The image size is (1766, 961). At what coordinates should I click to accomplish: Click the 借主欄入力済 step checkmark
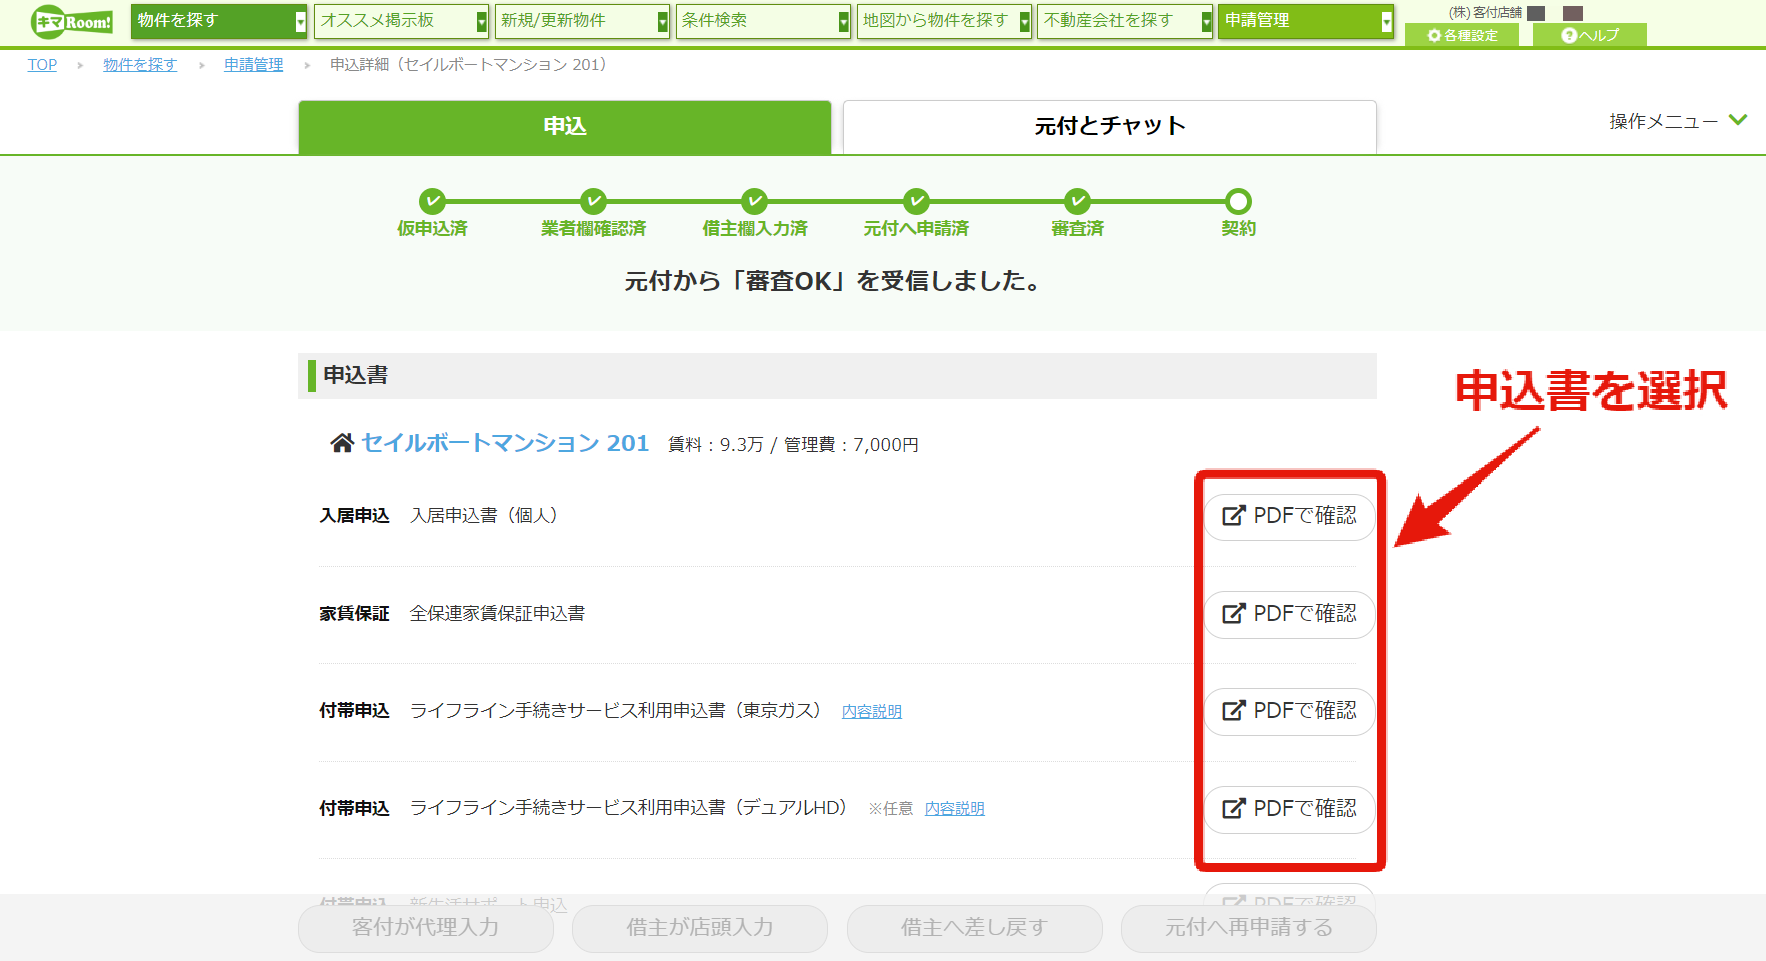click(x=755, y=201)
